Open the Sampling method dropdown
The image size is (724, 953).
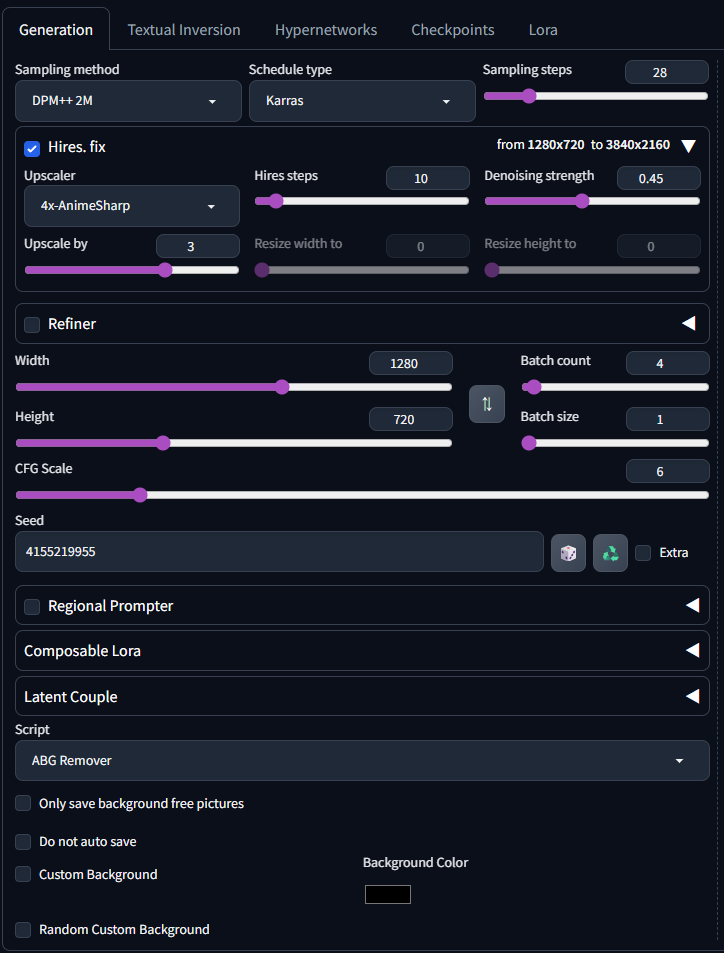tap(129, 101)
